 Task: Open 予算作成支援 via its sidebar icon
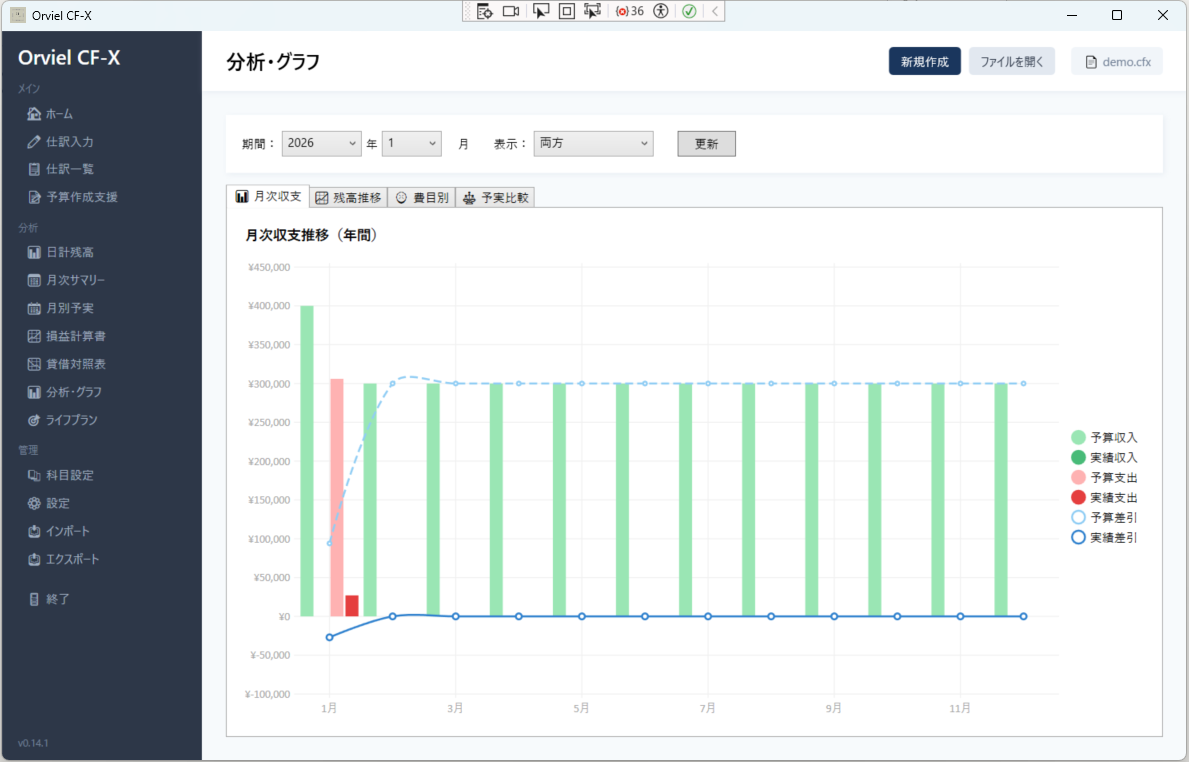34,197
